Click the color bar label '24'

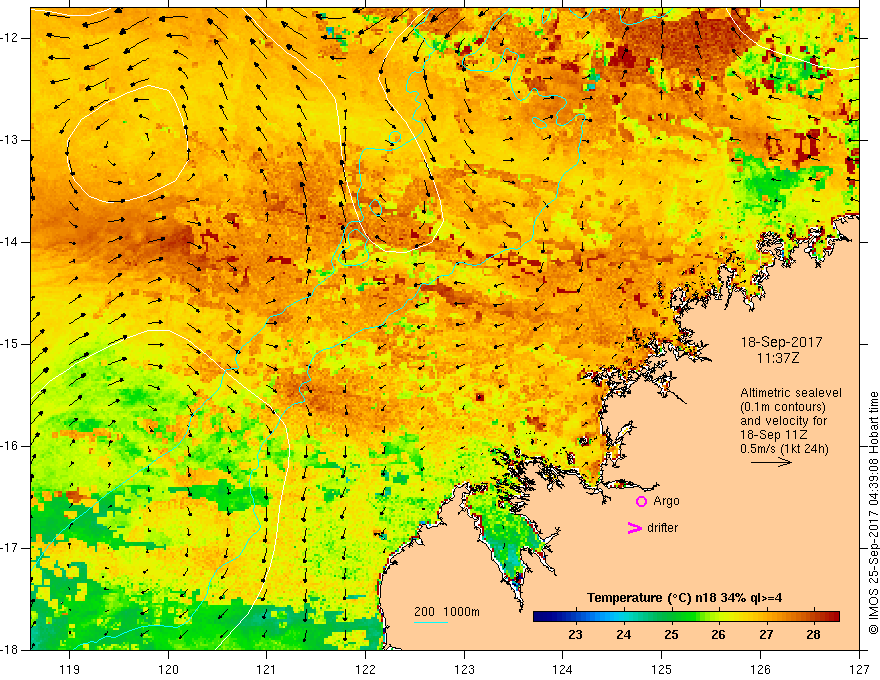[x=624, y=635]
